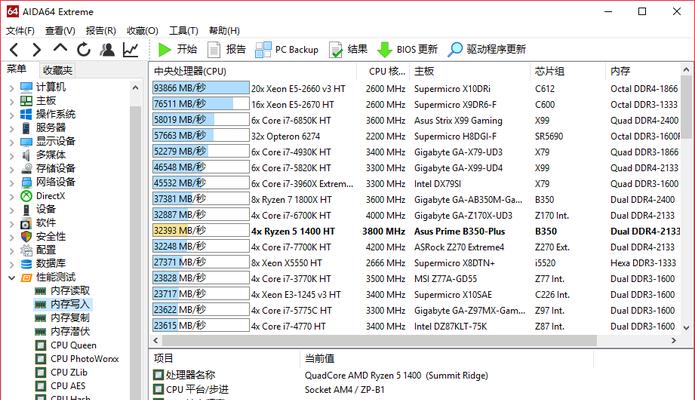This screenshot has height=400, width=695.
Task: Select the 配置 gear icon
Action: (27, 251)
